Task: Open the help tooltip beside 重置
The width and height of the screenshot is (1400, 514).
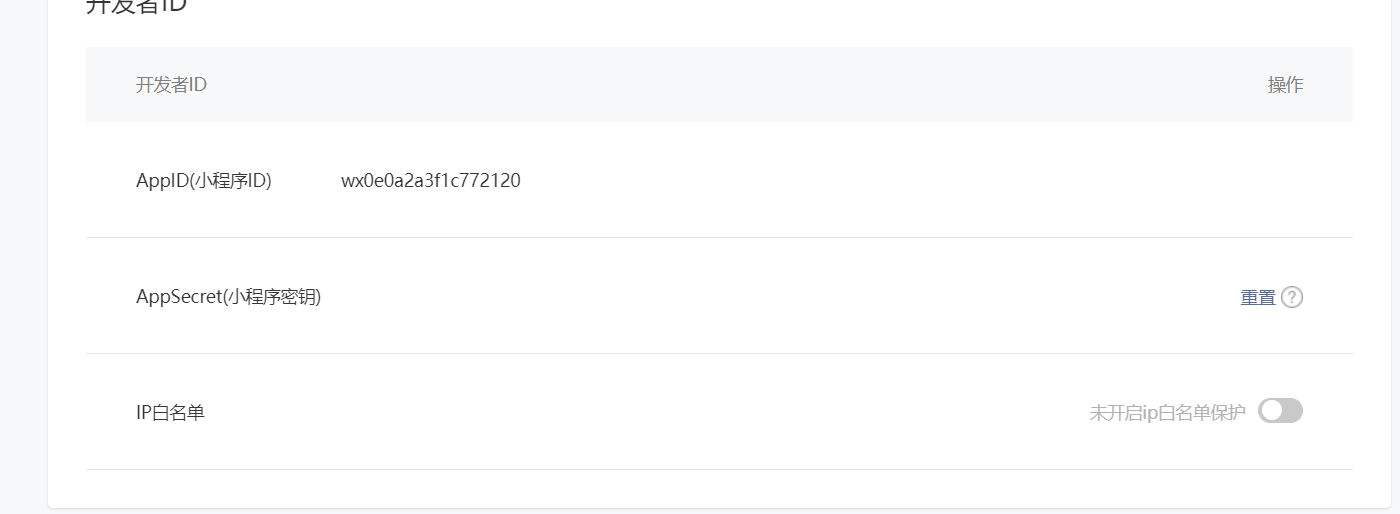Action: point(1292,297)
